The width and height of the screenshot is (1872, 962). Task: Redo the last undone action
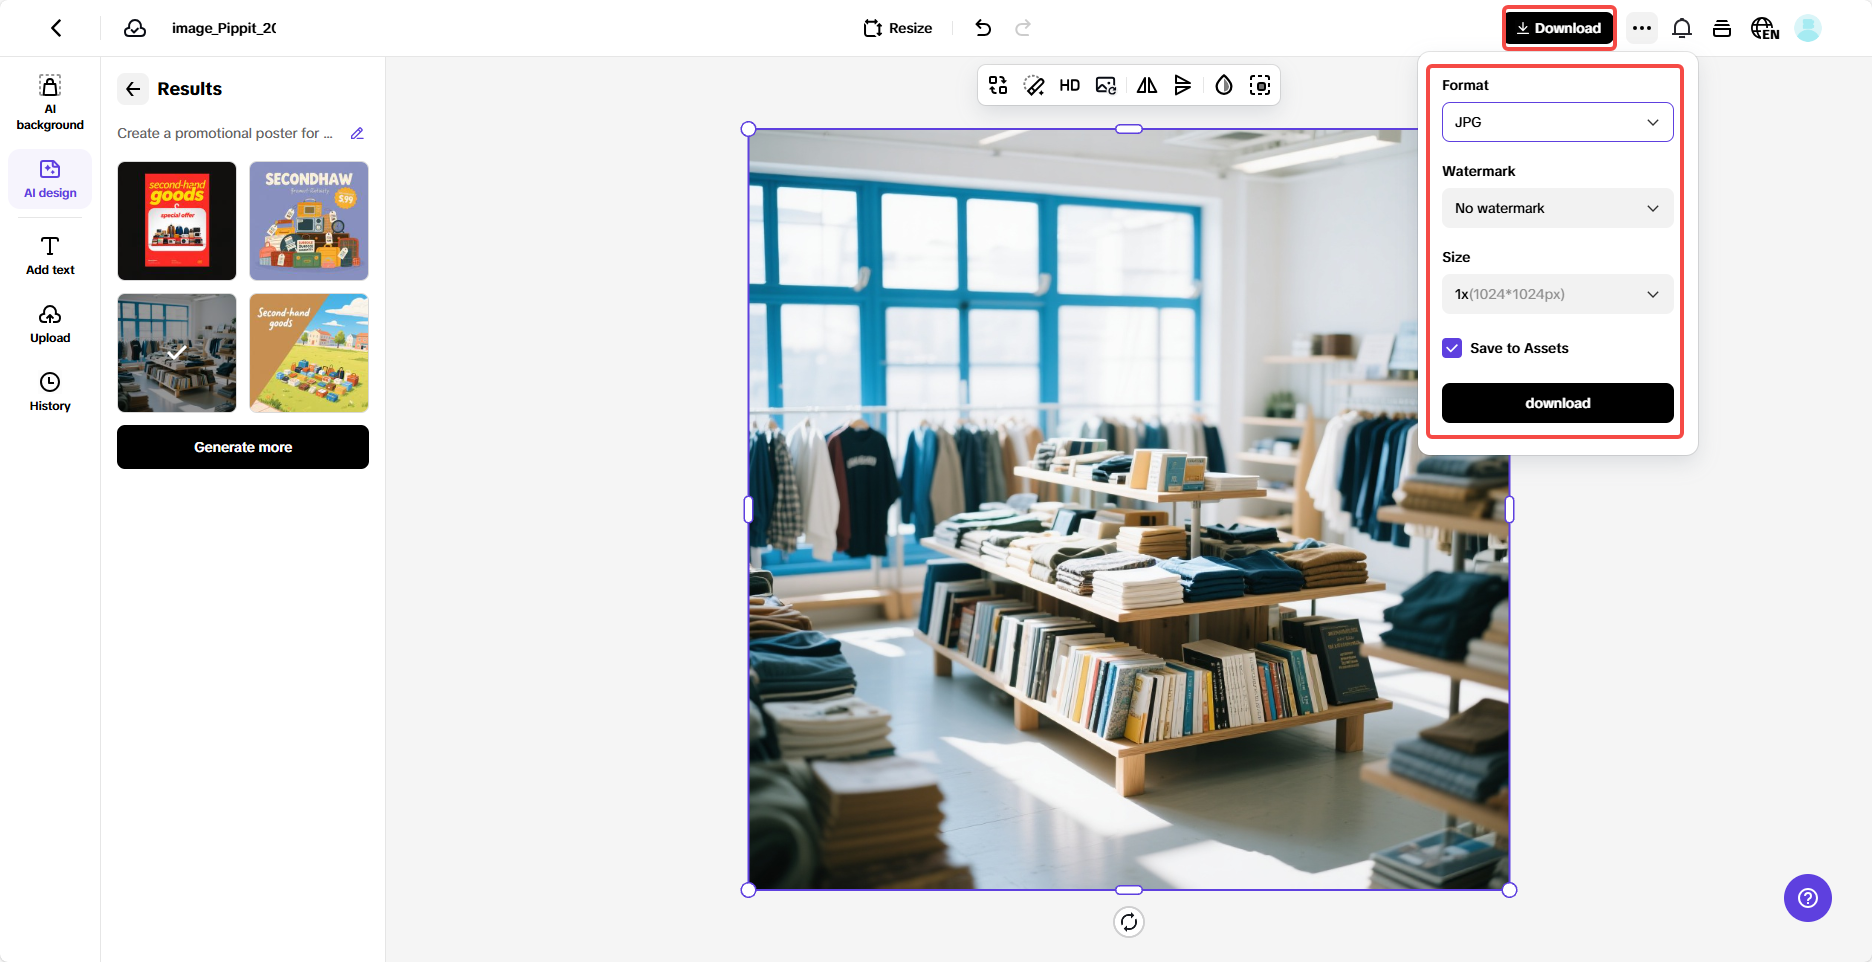coord(1023,28)
